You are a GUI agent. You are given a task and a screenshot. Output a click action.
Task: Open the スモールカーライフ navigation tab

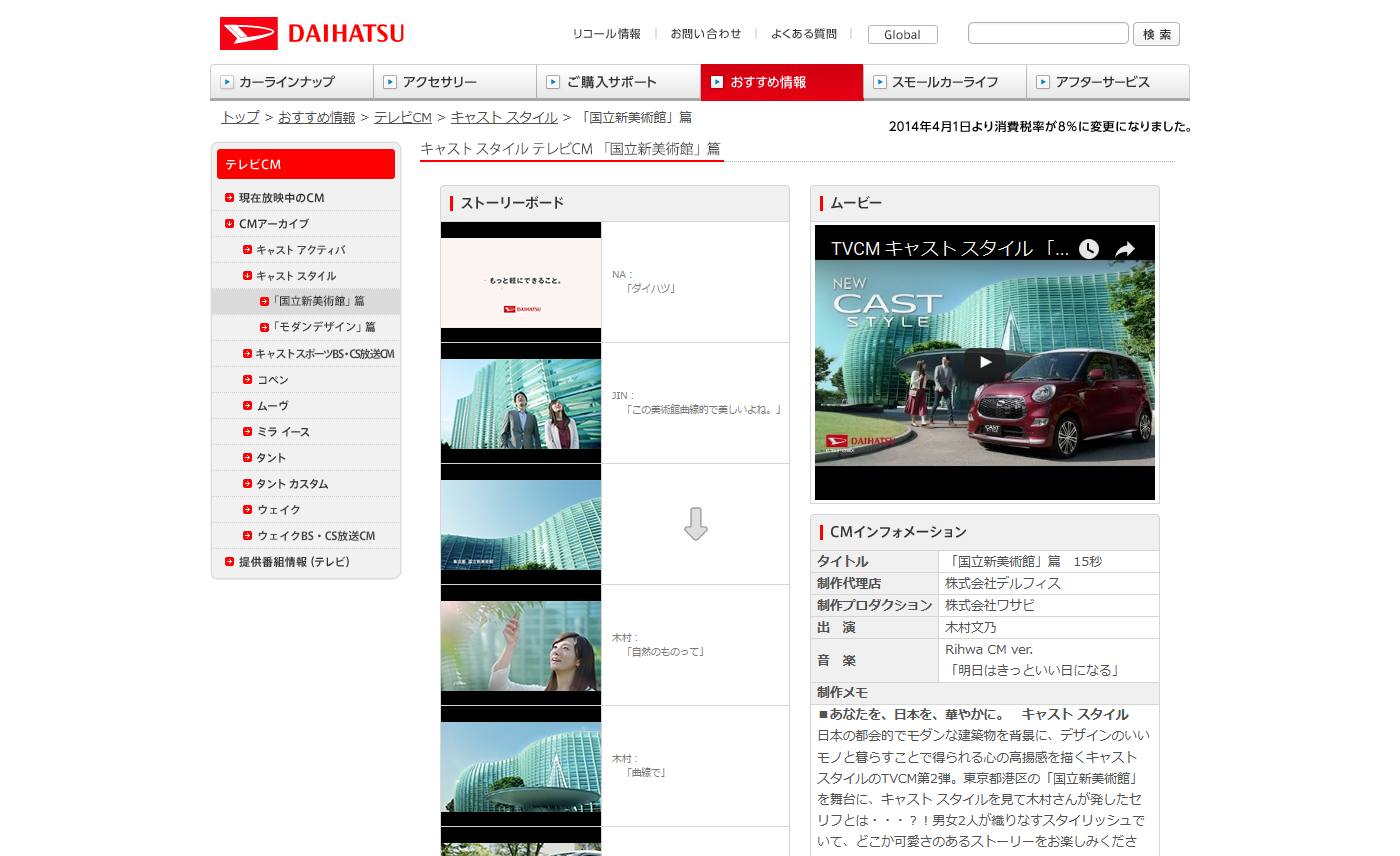pyautogui.click(x=945, y=82)
